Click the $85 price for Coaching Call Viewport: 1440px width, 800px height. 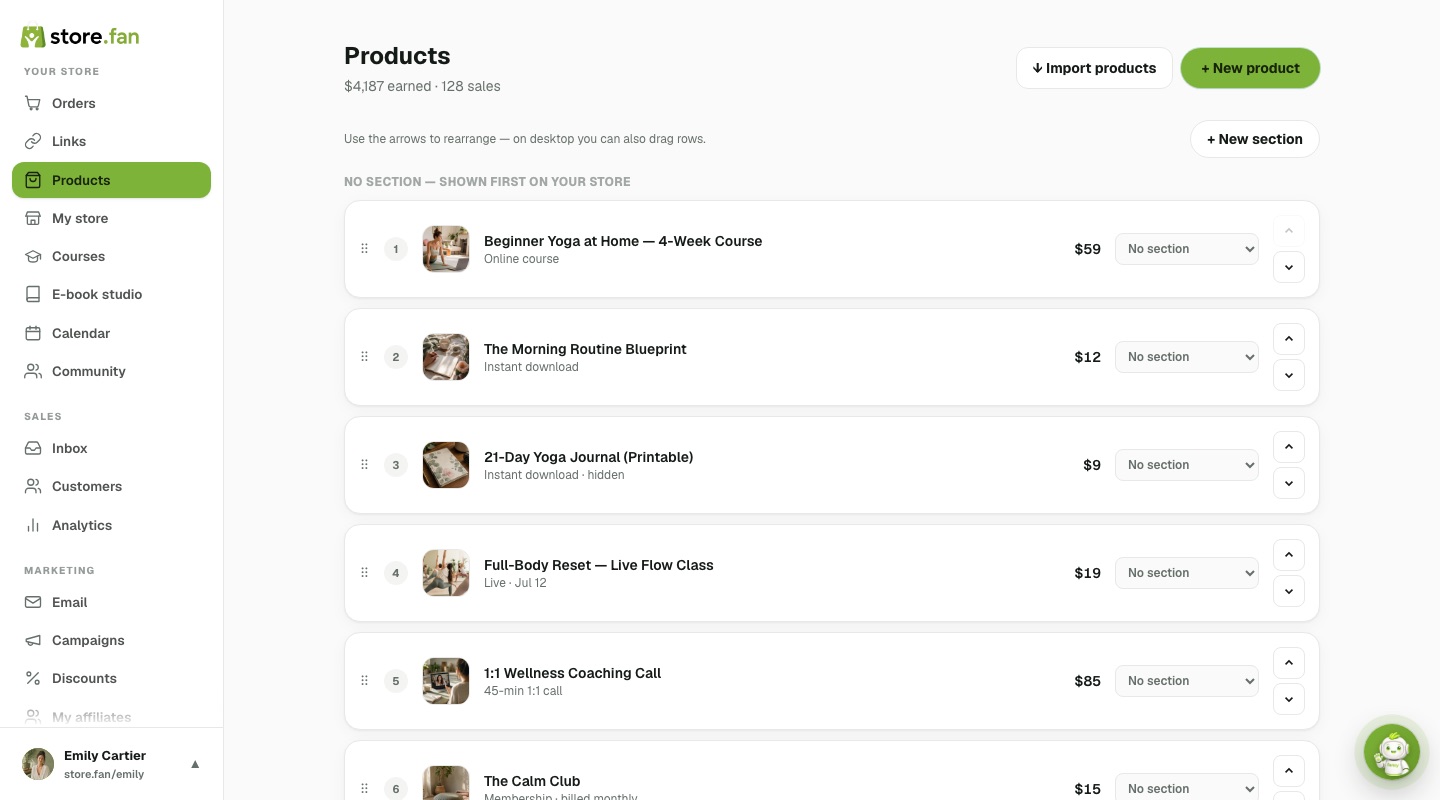[x=1087, y=681]
